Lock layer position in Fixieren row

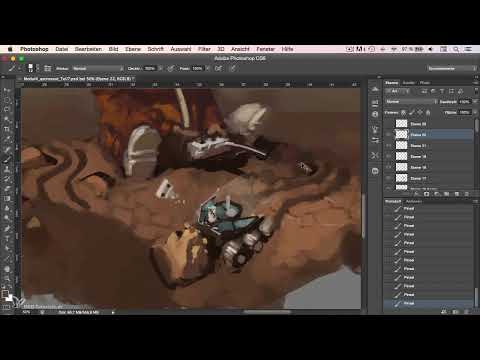coord(420,113)
